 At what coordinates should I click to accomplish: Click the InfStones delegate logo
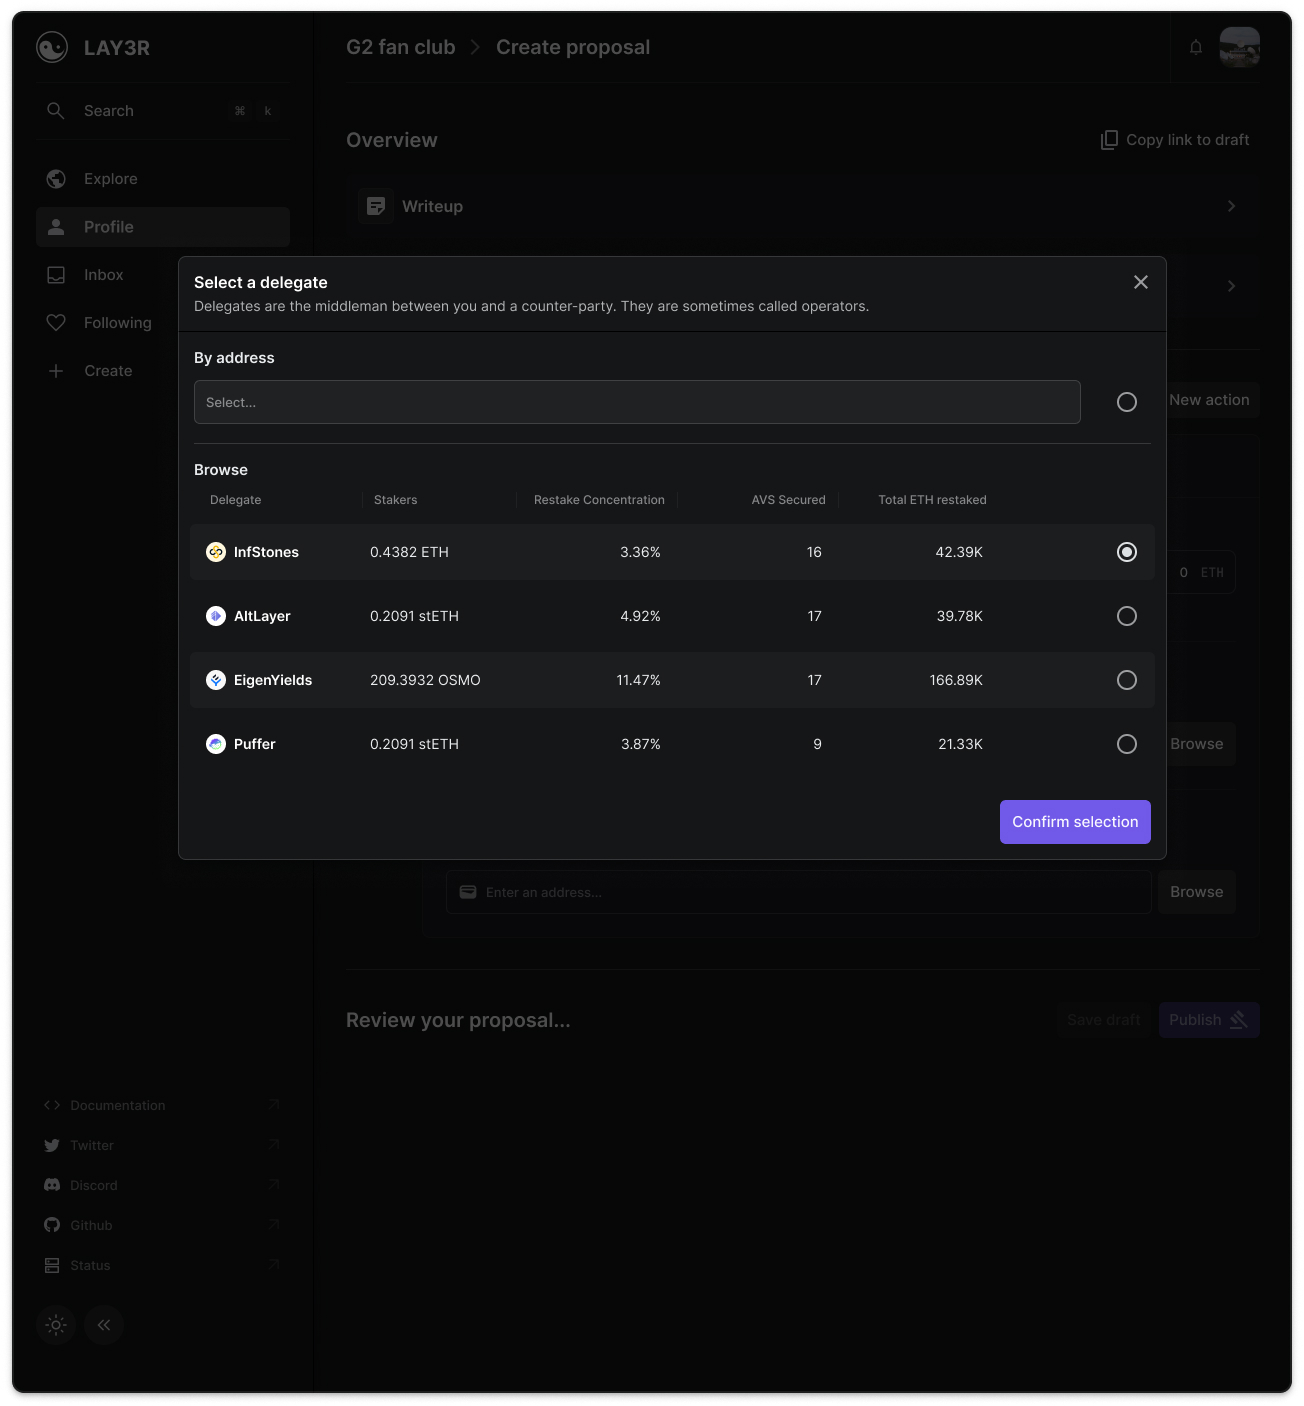(x=216, y=552)
